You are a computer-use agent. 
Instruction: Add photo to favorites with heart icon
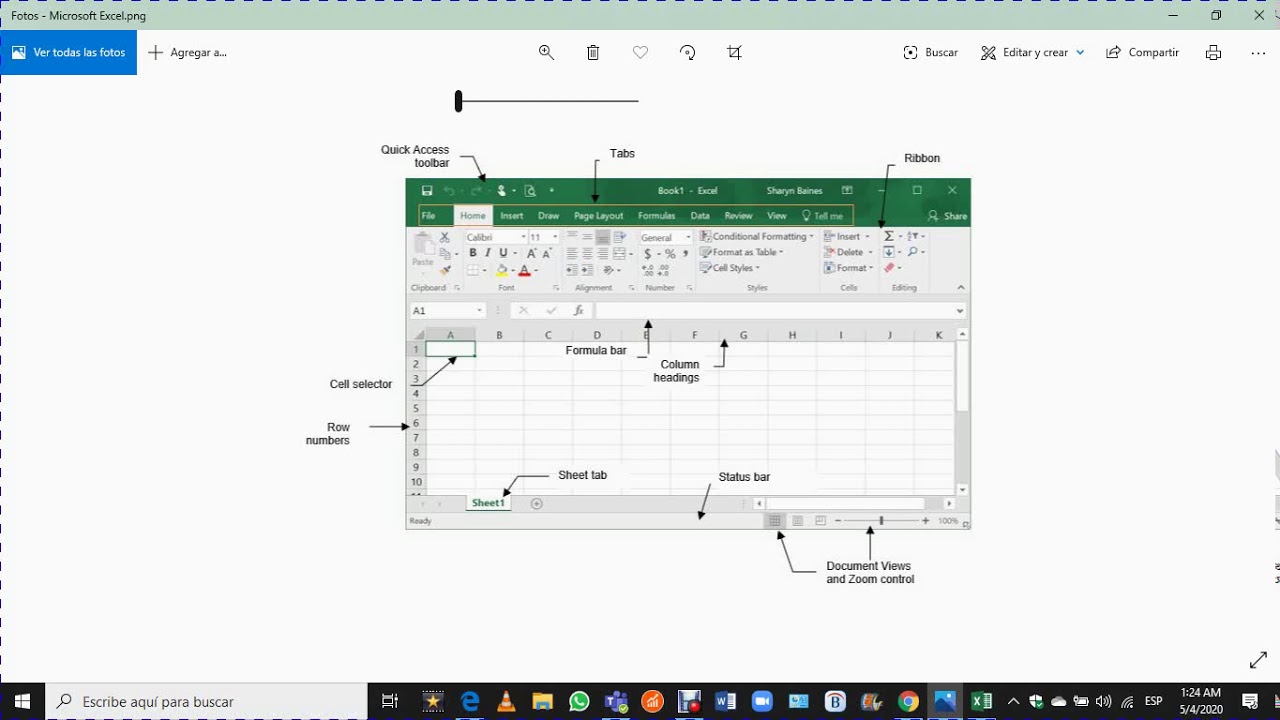pyautogui.click(x=641, y=53)
